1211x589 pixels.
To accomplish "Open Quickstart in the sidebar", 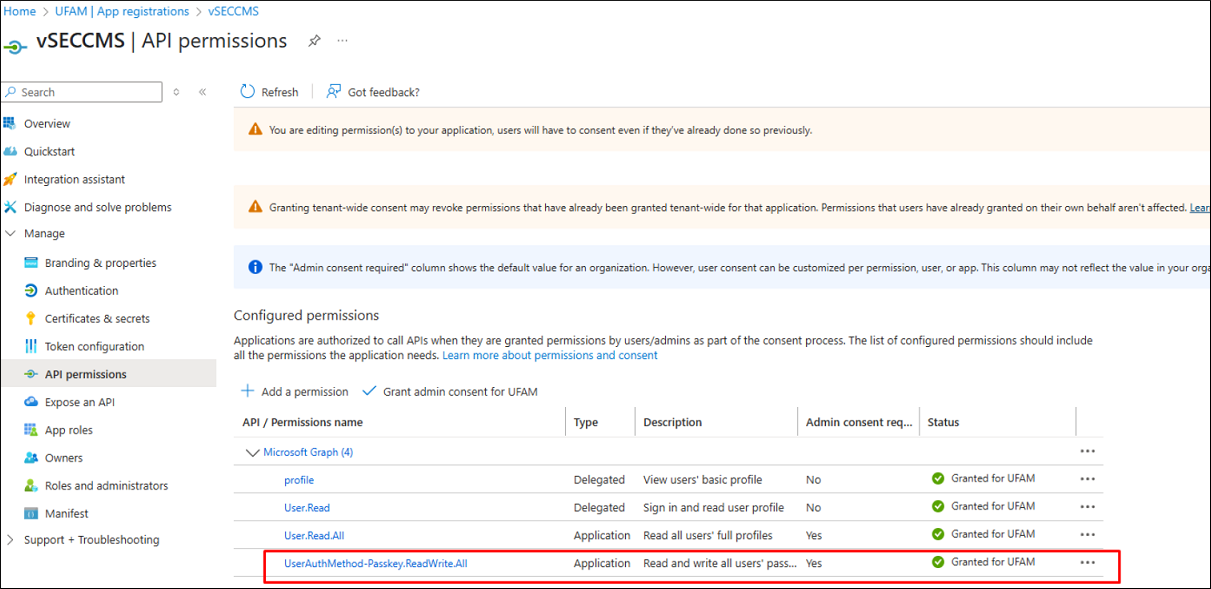I will pyautogui.click(x=50, y=152).
